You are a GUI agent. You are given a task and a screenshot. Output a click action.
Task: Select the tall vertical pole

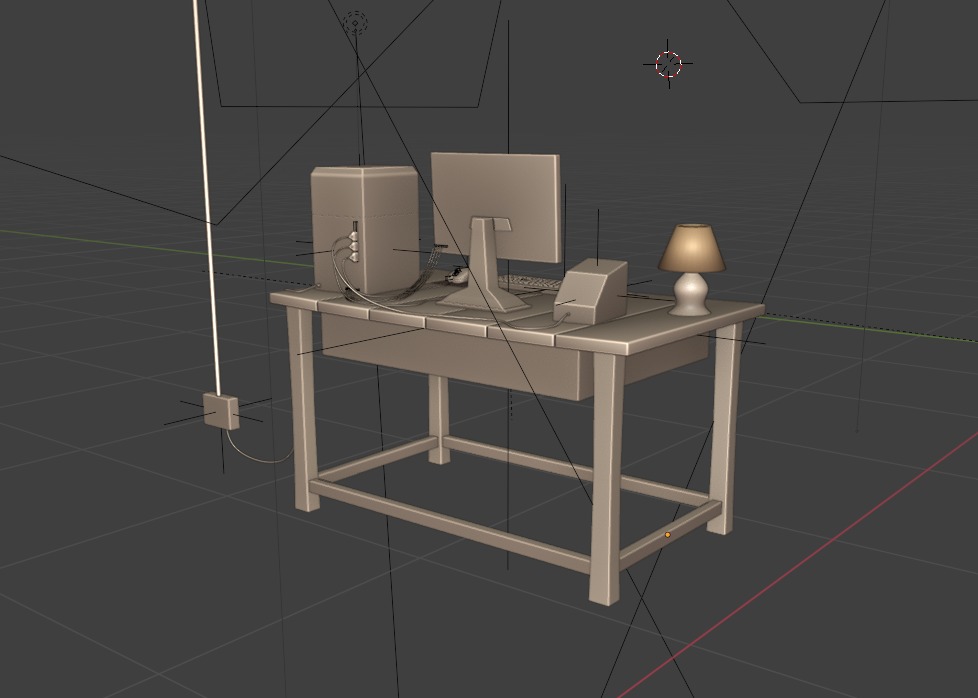pos(207,196)
